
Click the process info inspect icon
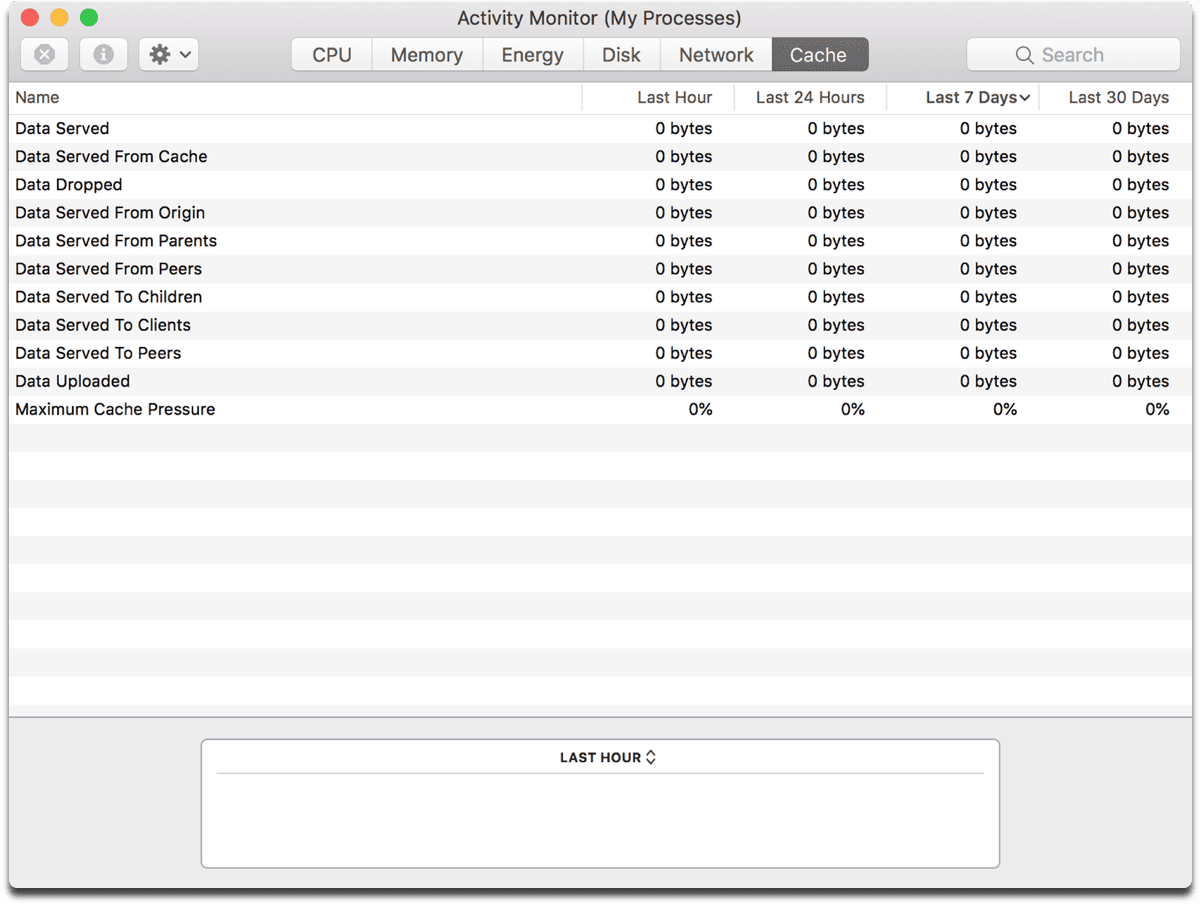click(x=103, y=55)
